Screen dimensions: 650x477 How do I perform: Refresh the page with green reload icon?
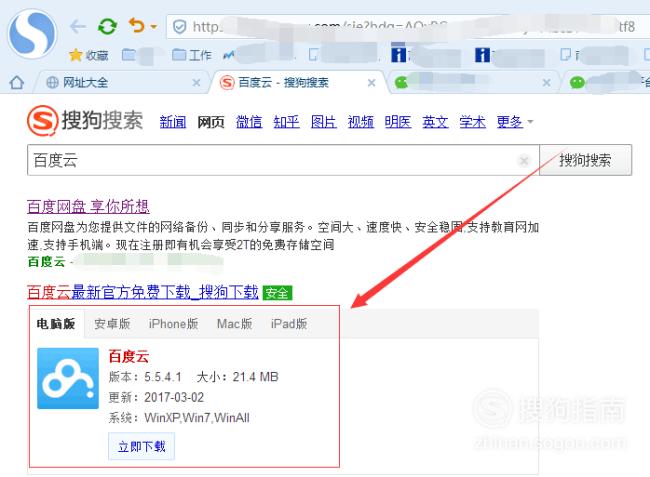coord(107,27)
